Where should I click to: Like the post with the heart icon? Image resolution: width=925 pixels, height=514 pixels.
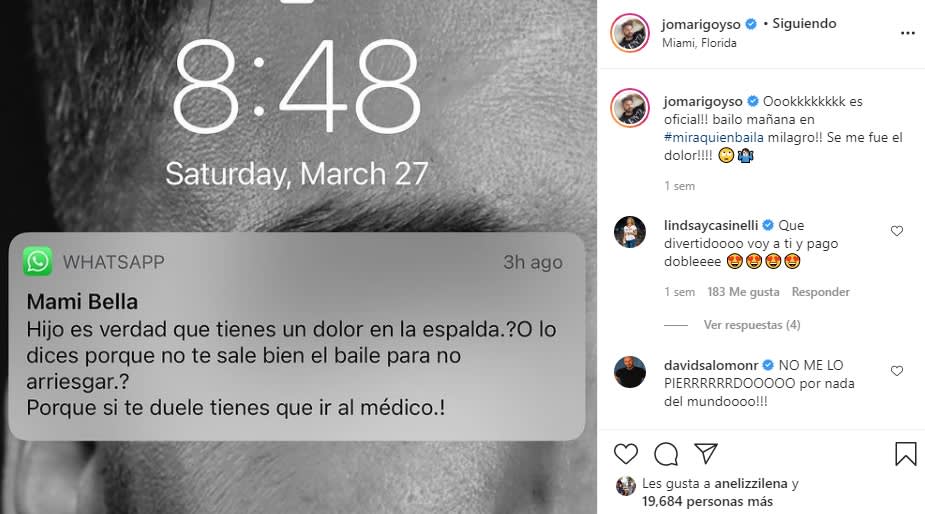[x=626, y=454]
